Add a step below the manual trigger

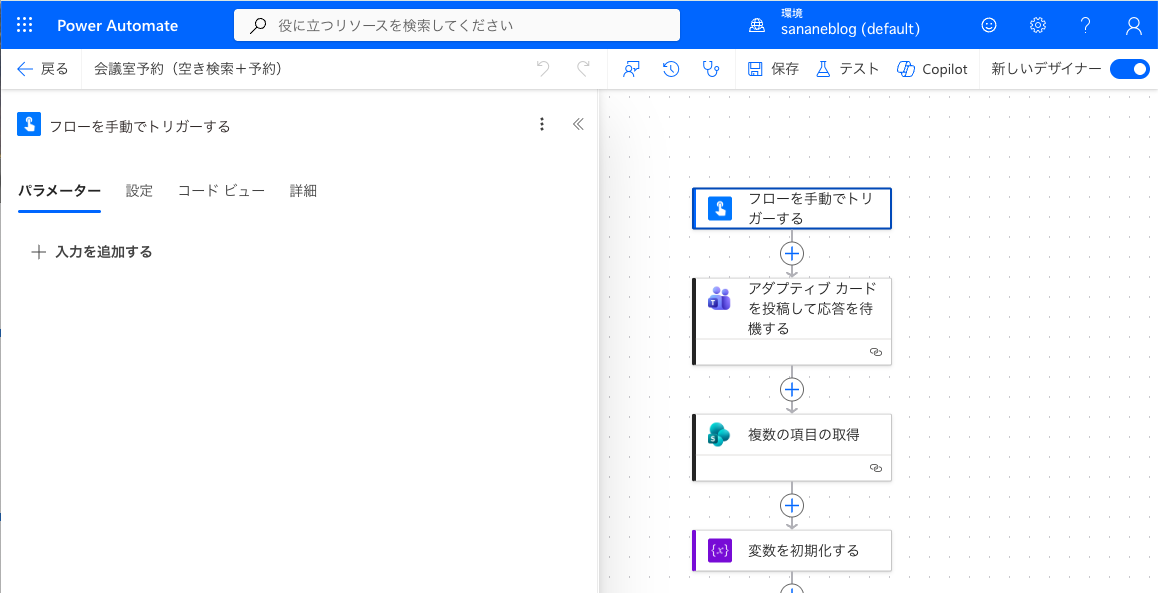tap(792, 253)
